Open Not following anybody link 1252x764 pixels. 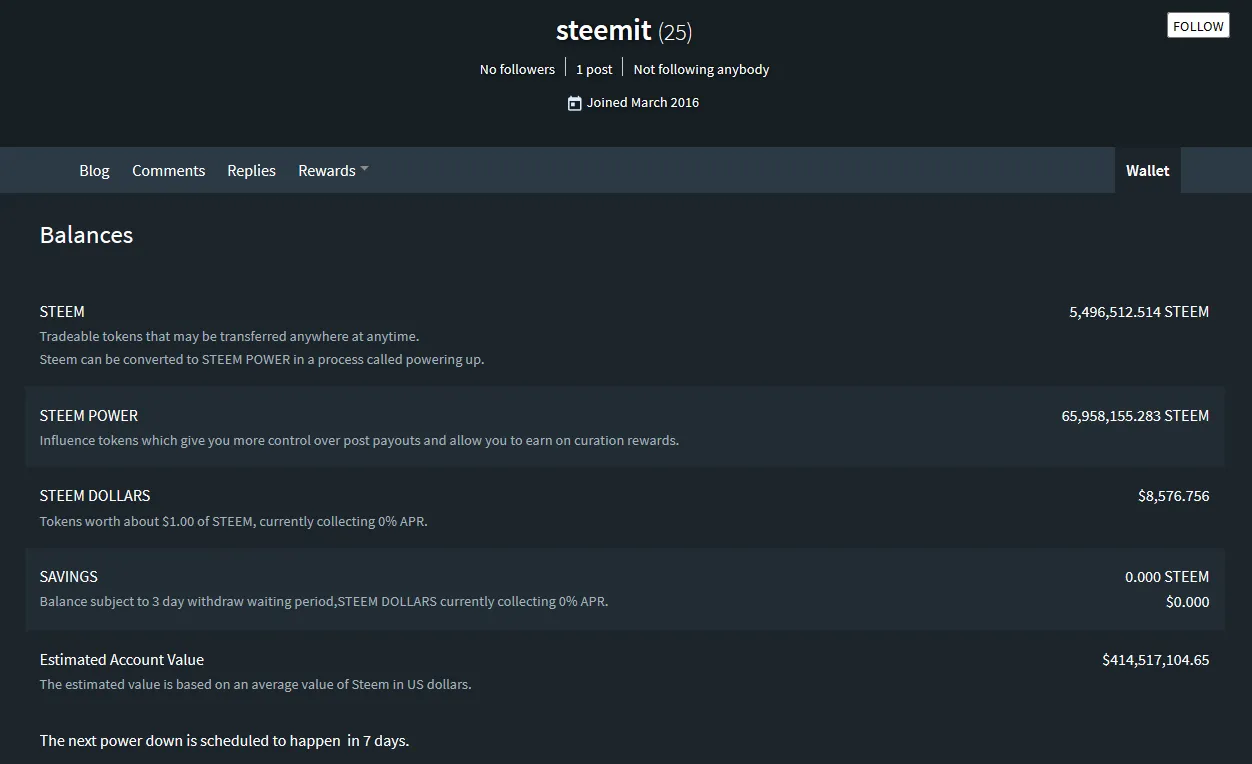(x=701, y=69)
